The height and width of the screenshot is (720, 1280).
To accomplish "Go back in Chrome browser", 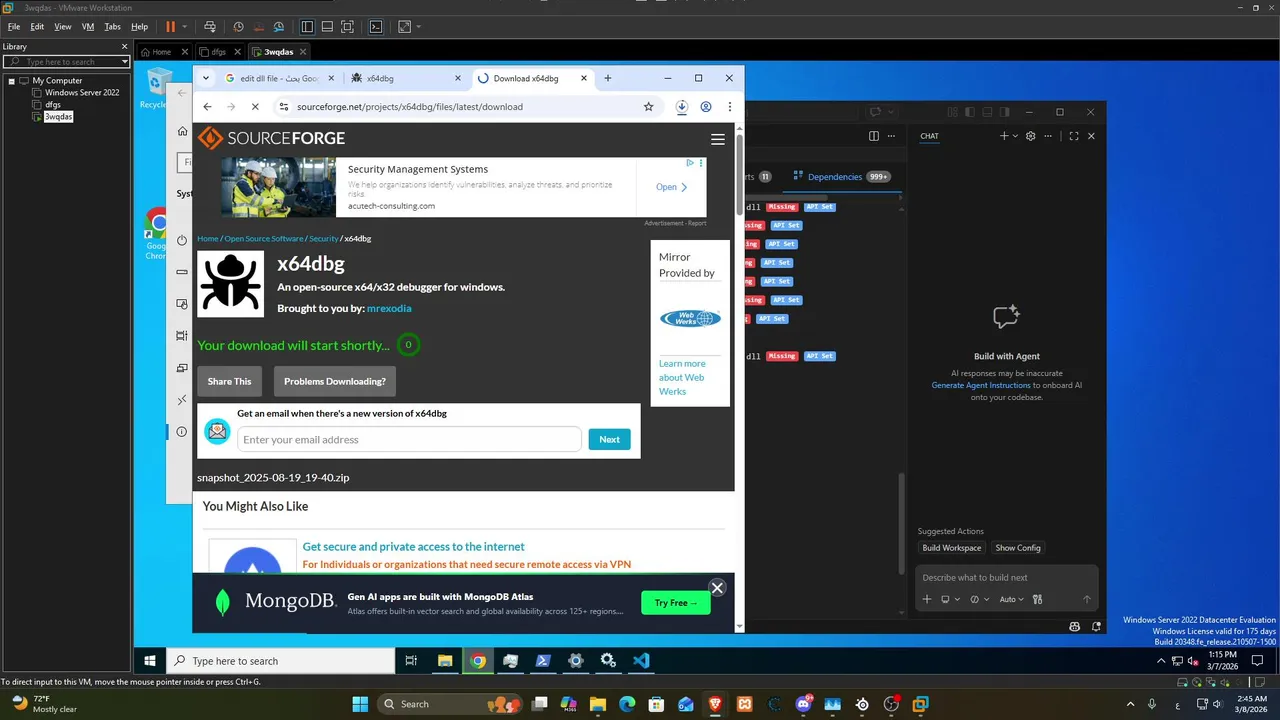I will click(207, 107).
